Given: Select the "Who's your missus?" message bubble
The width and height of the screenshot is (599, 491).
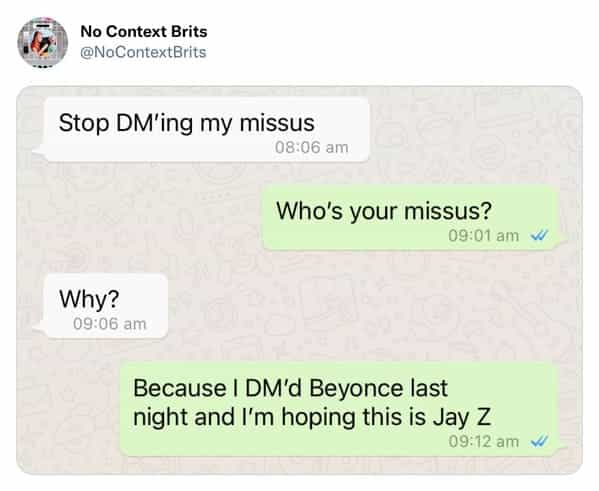Looking at the screenshot, I should tap(408, 218).
